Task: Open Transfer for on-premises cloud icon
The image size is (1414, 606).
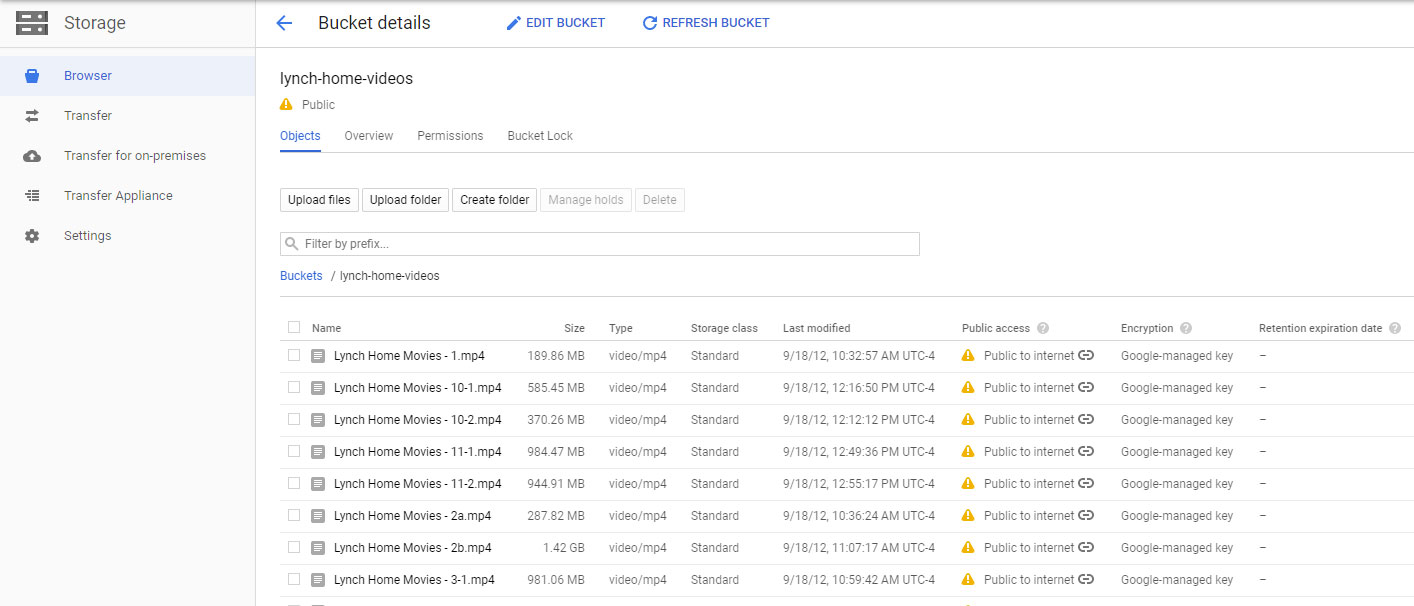Action: 32,156
